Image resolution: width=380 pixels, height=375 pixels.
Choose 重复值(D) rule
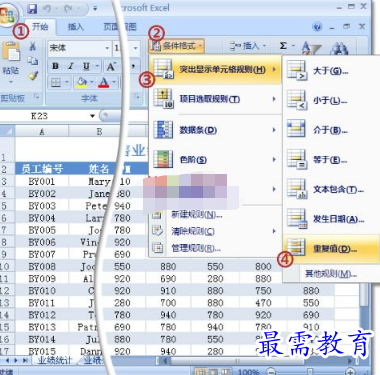(331, 249)
